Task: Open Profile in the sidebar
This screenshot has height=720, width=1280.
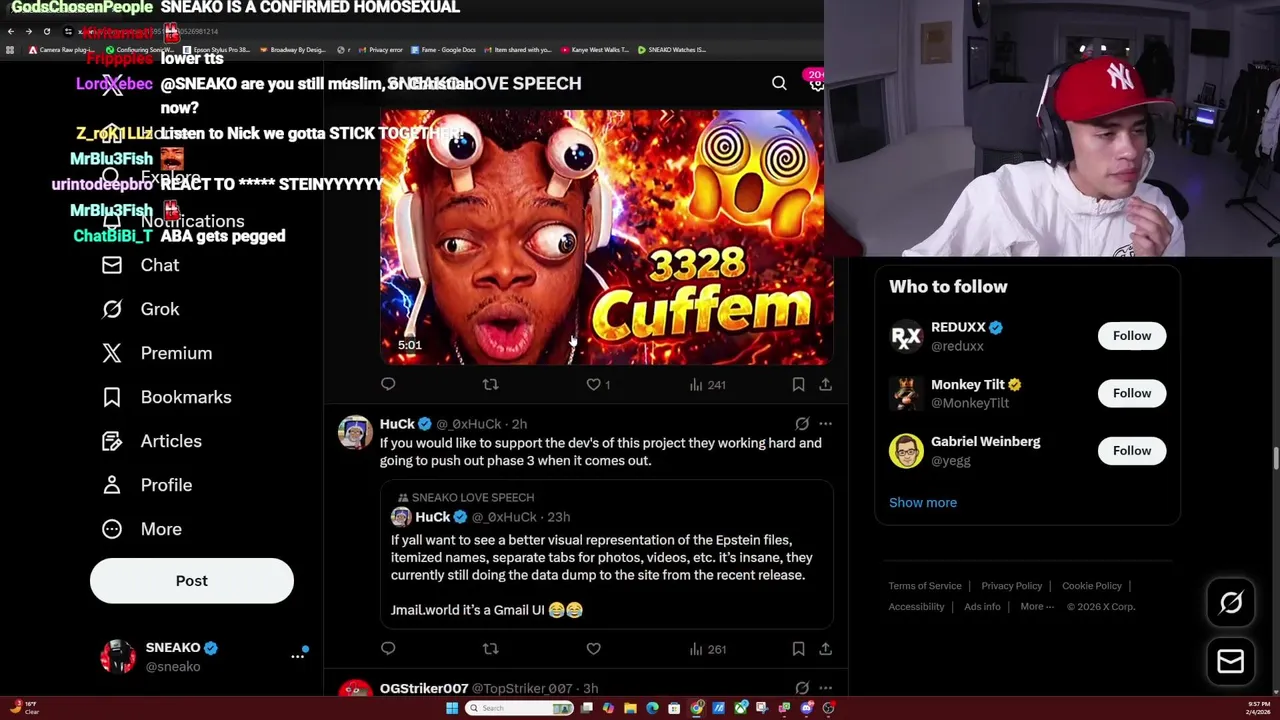Action: coord(146,485)
